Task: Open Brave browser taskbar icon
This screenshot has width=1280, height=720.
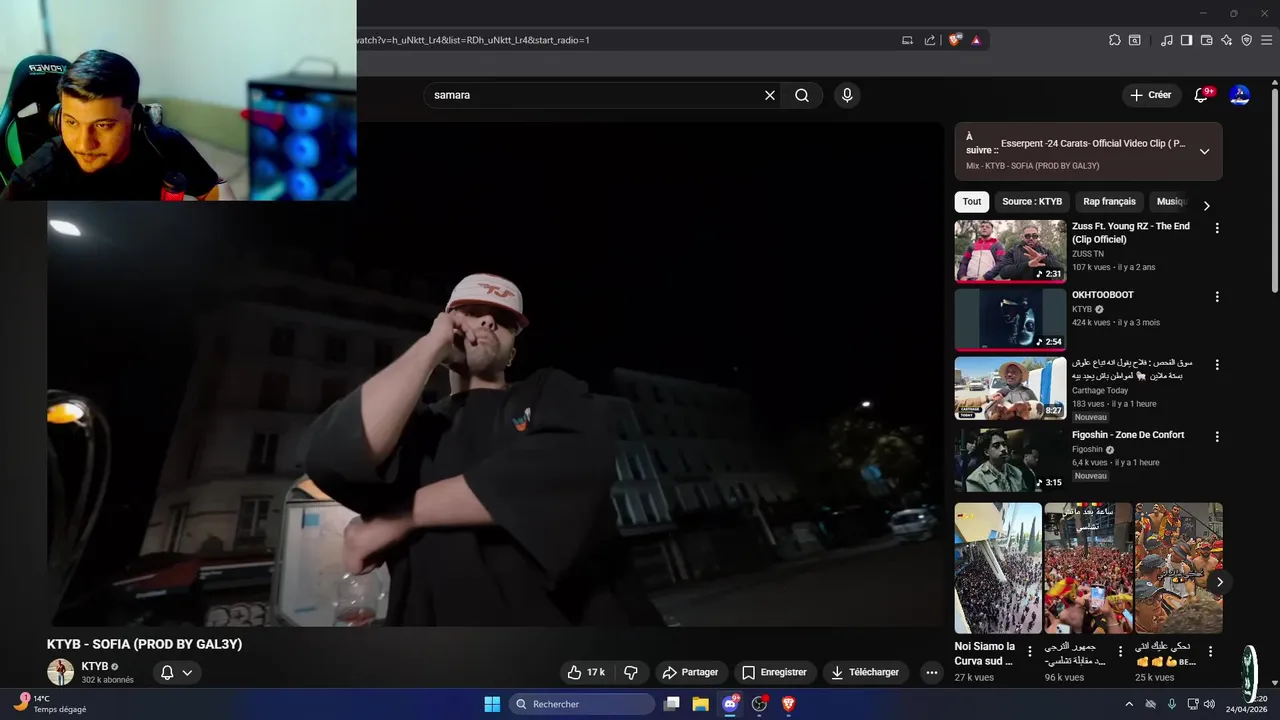Action: pyautogui.click(x=788, y=704)
